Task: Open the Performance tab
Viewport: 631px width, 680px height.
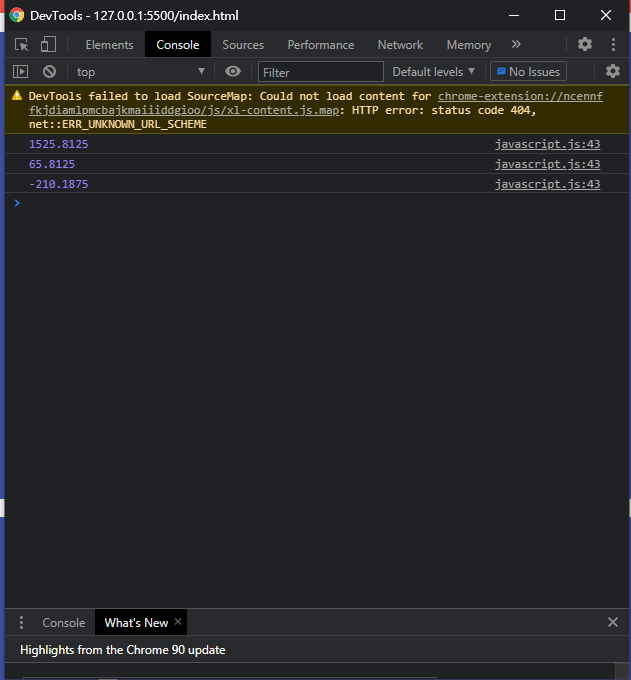Action: tap(320, 45)
